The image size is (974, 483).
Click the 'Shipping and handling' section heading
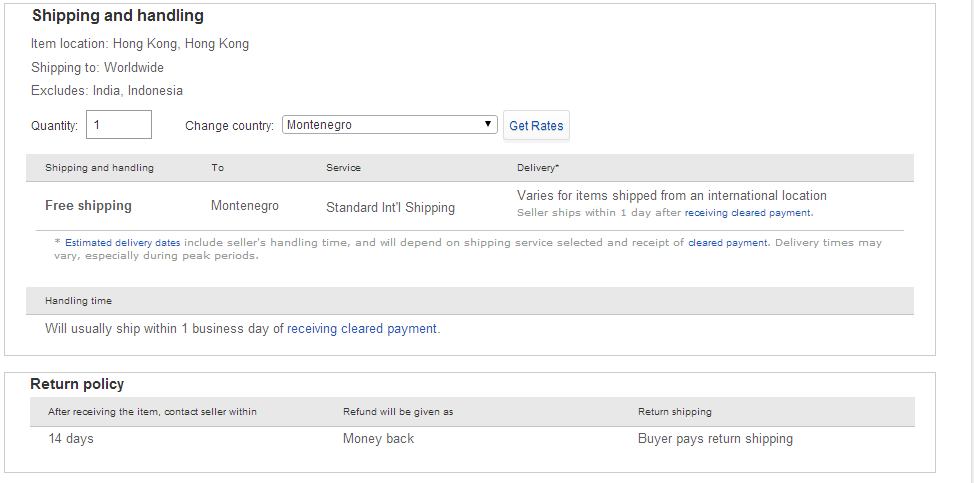[x=118, y=16]
